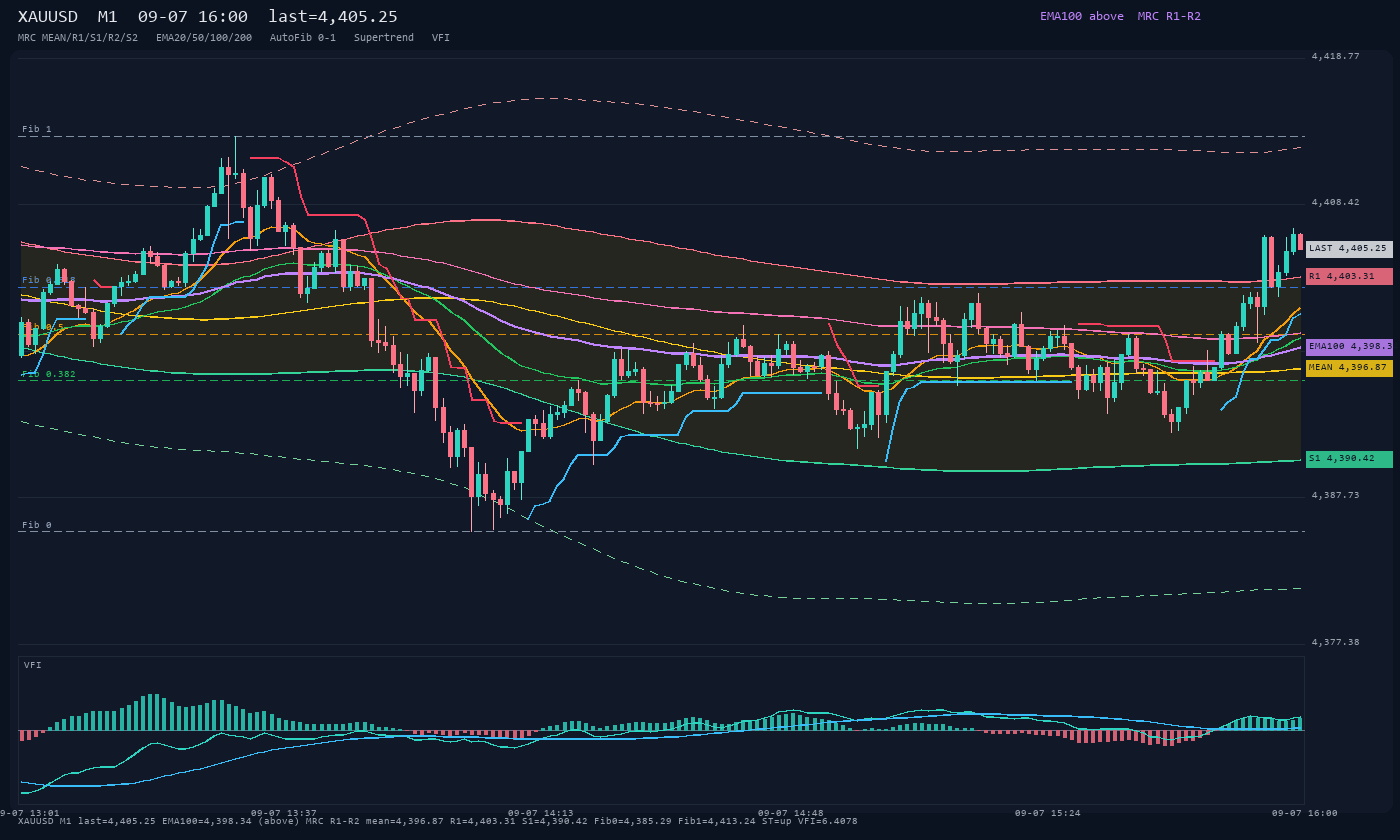Click the '09-07 14:13' time axis label
This screenshot has width=1400, height=840.
tap(541, 813)
